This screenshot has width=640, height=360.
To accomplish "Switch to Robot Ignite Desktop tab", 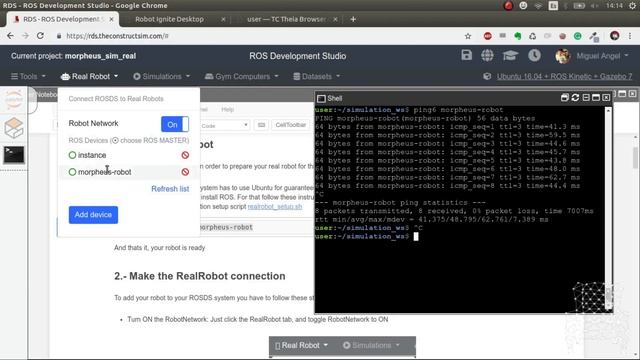I will point(169,19).
